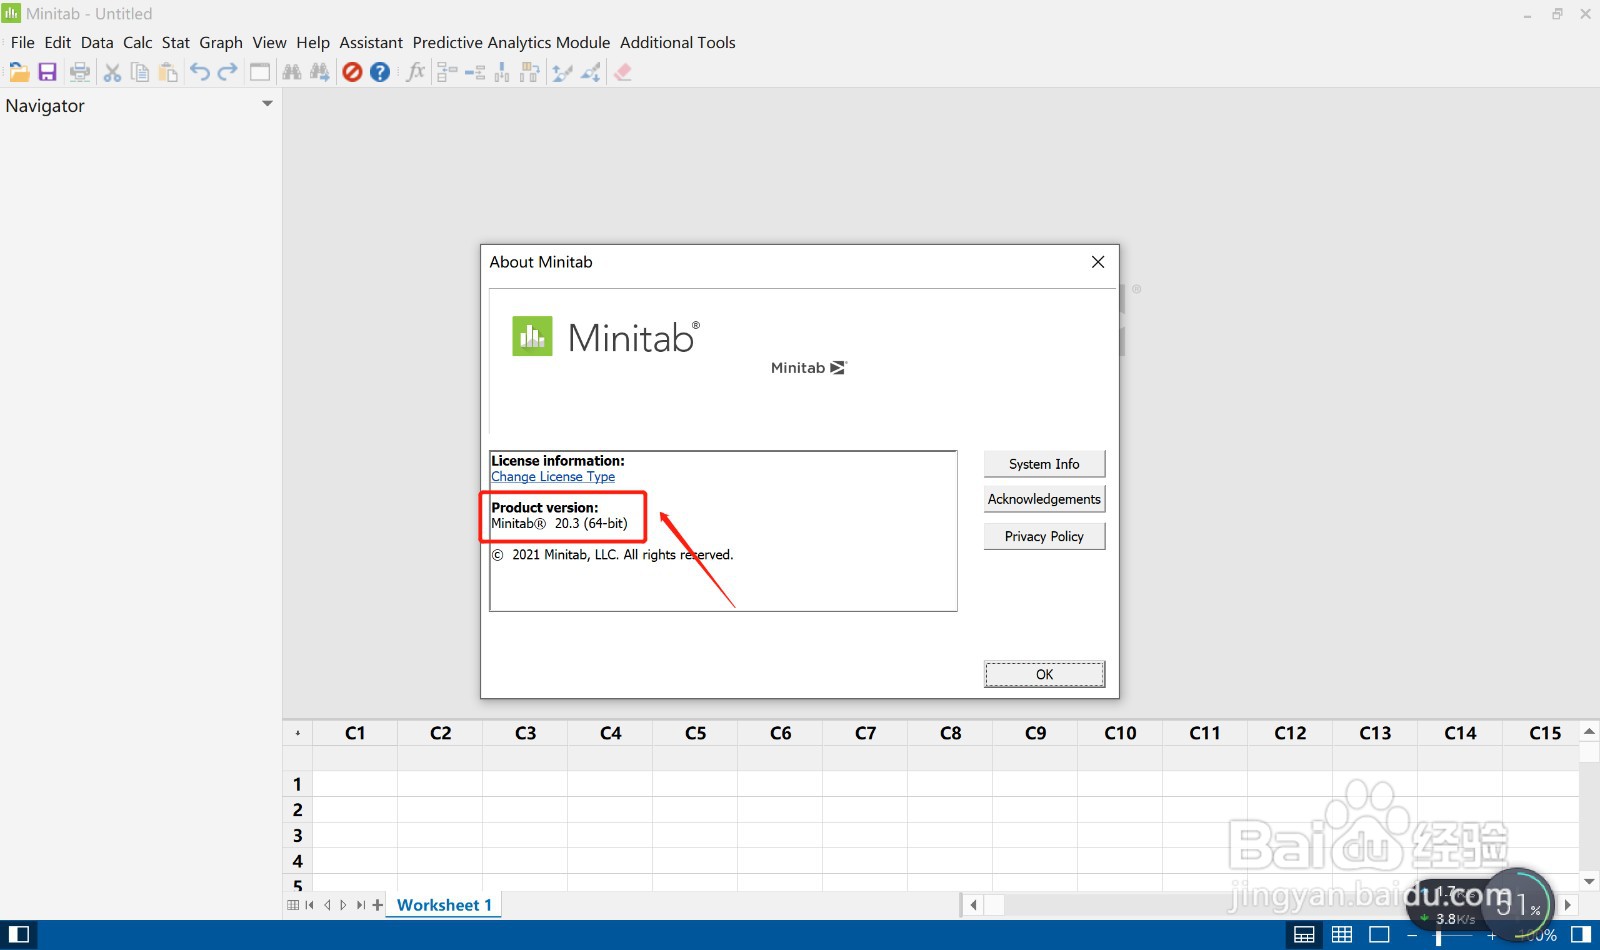The image size is (1600, 950).
Task: Open the Privacy Policy button
Action: [1044, 536]
